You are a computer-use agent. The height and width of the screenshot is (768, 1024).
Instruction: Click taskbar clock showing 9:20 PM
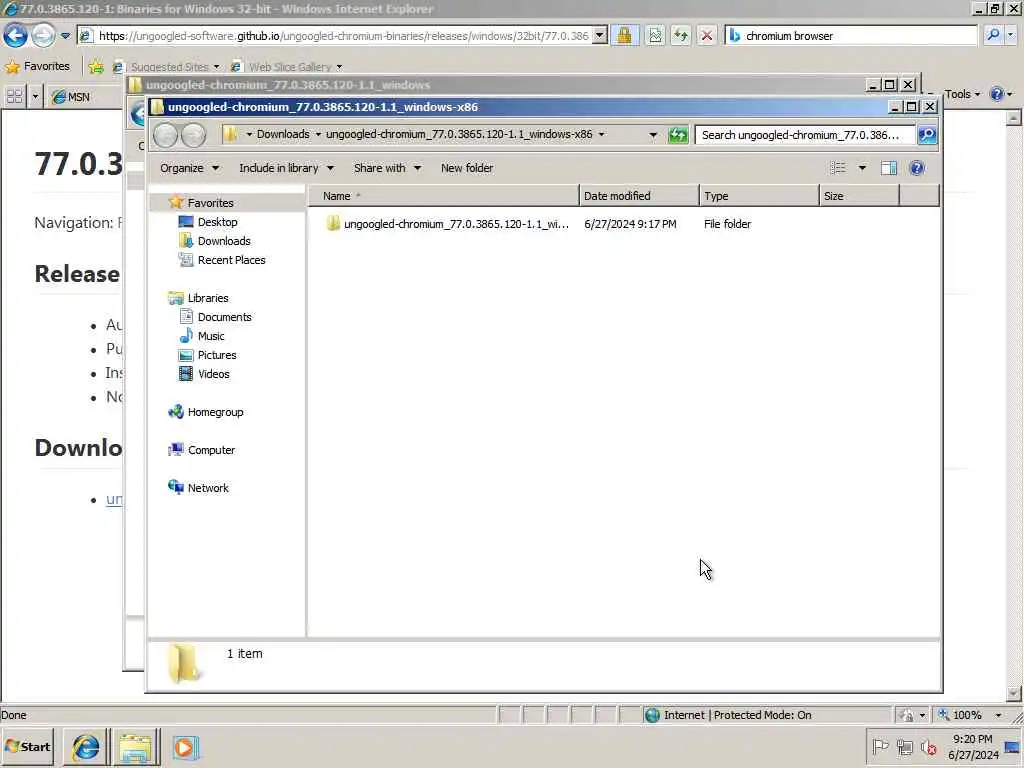point(973,747)
